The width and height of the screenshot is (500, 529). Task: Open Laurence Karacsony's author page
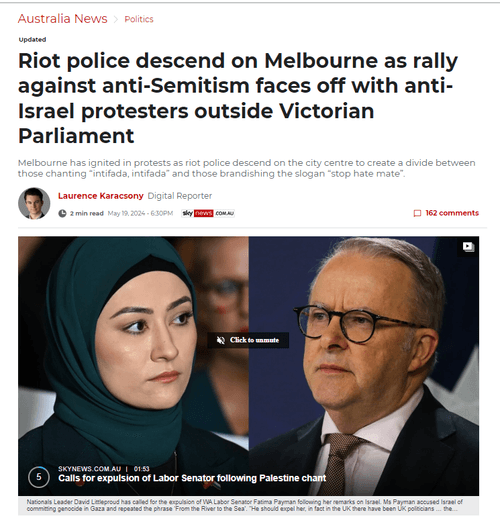101,196
